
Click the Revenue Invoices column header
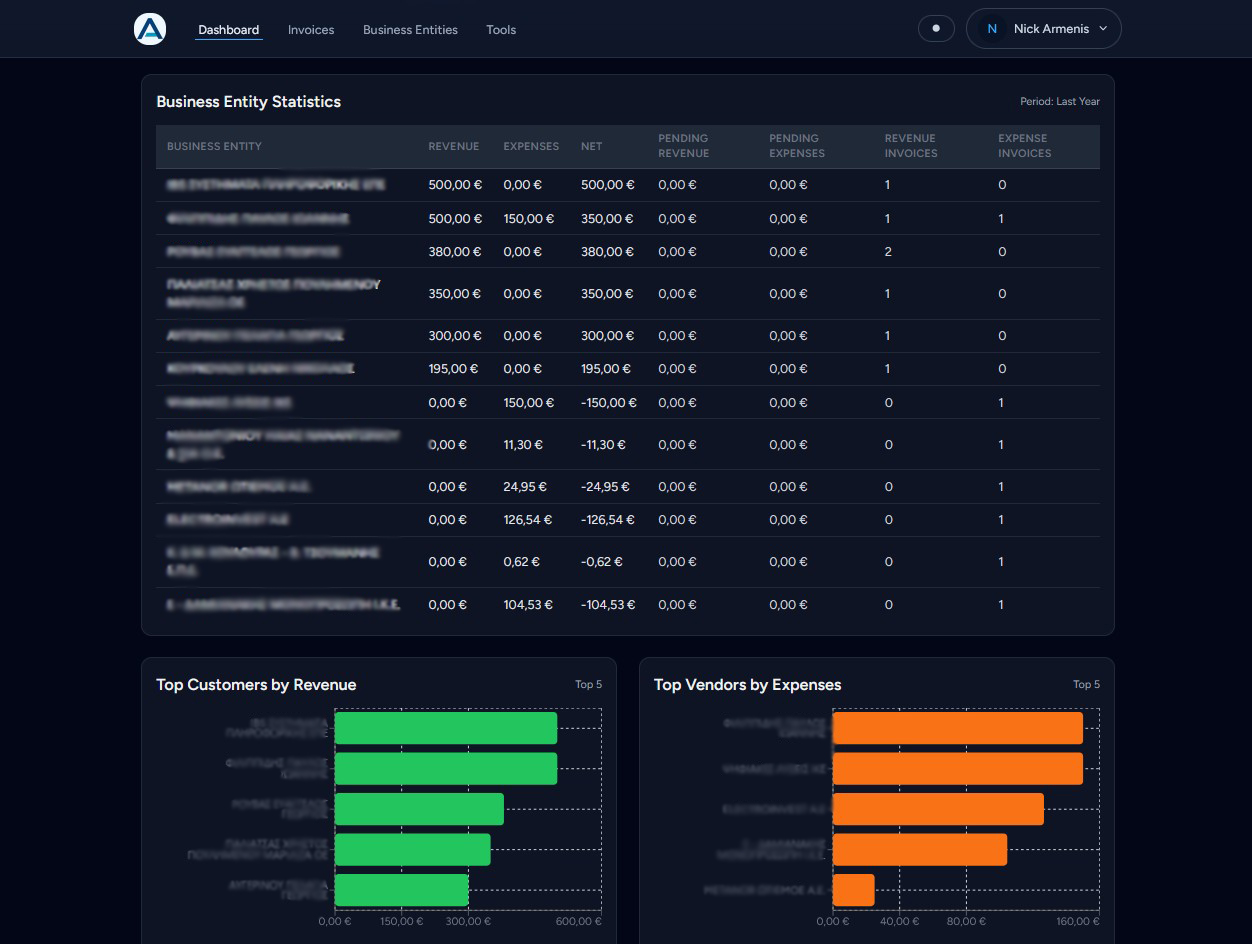pyautogui.click(x=910, y=146)
